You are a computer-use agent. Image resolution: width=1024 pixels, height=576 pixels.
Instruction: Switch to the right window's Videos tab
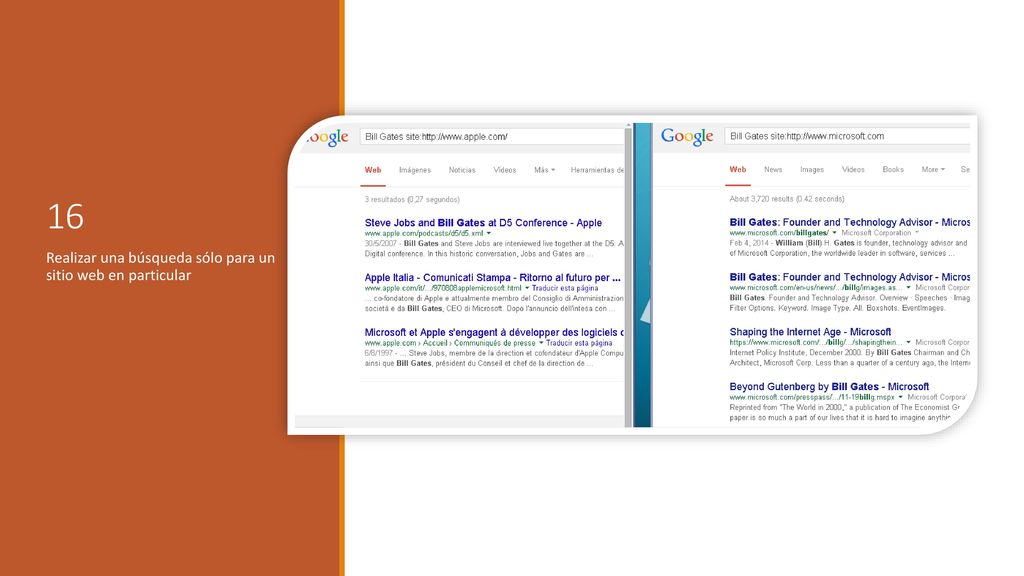click(853, 169)
